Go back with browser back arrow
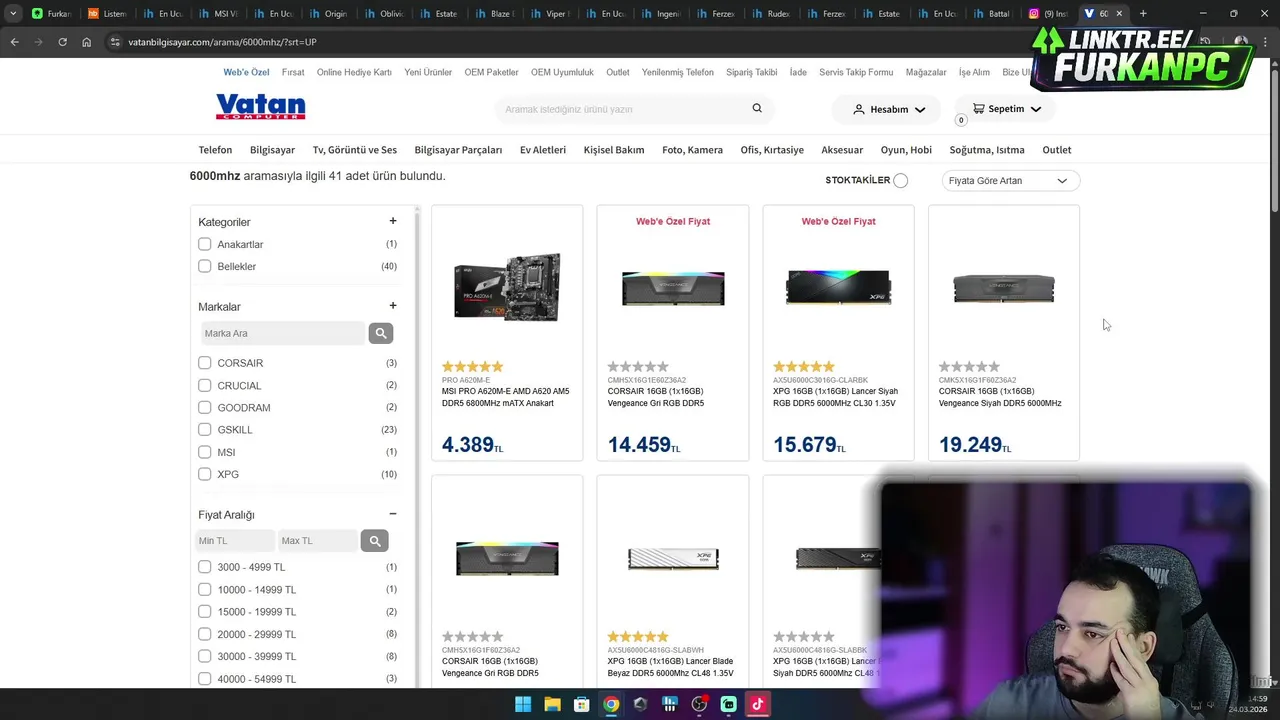 pos(14,42)
